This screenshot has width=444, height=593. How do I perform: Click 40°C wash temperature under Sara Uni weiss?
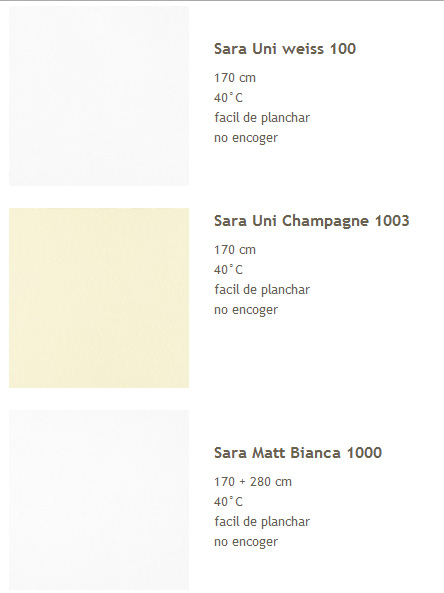point(228,98)
